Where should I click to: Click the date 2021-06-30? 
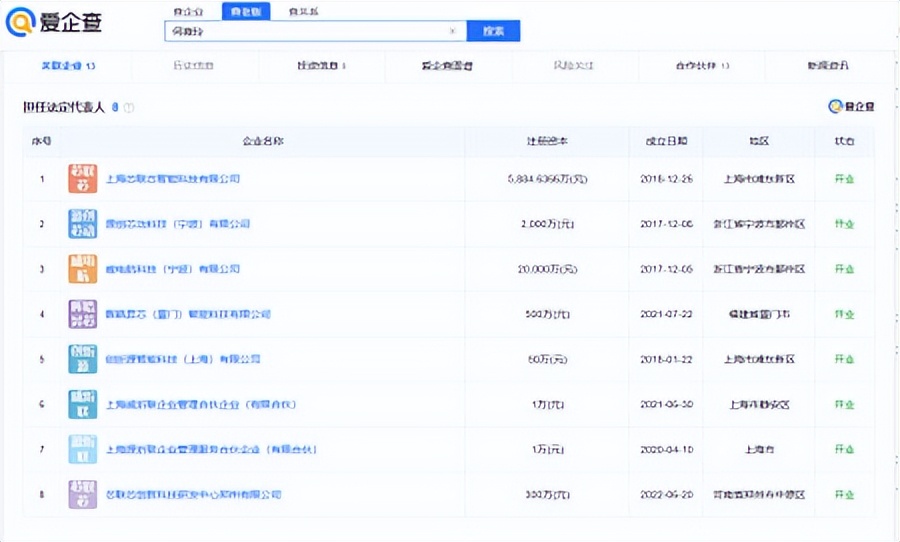pos(666,404)
